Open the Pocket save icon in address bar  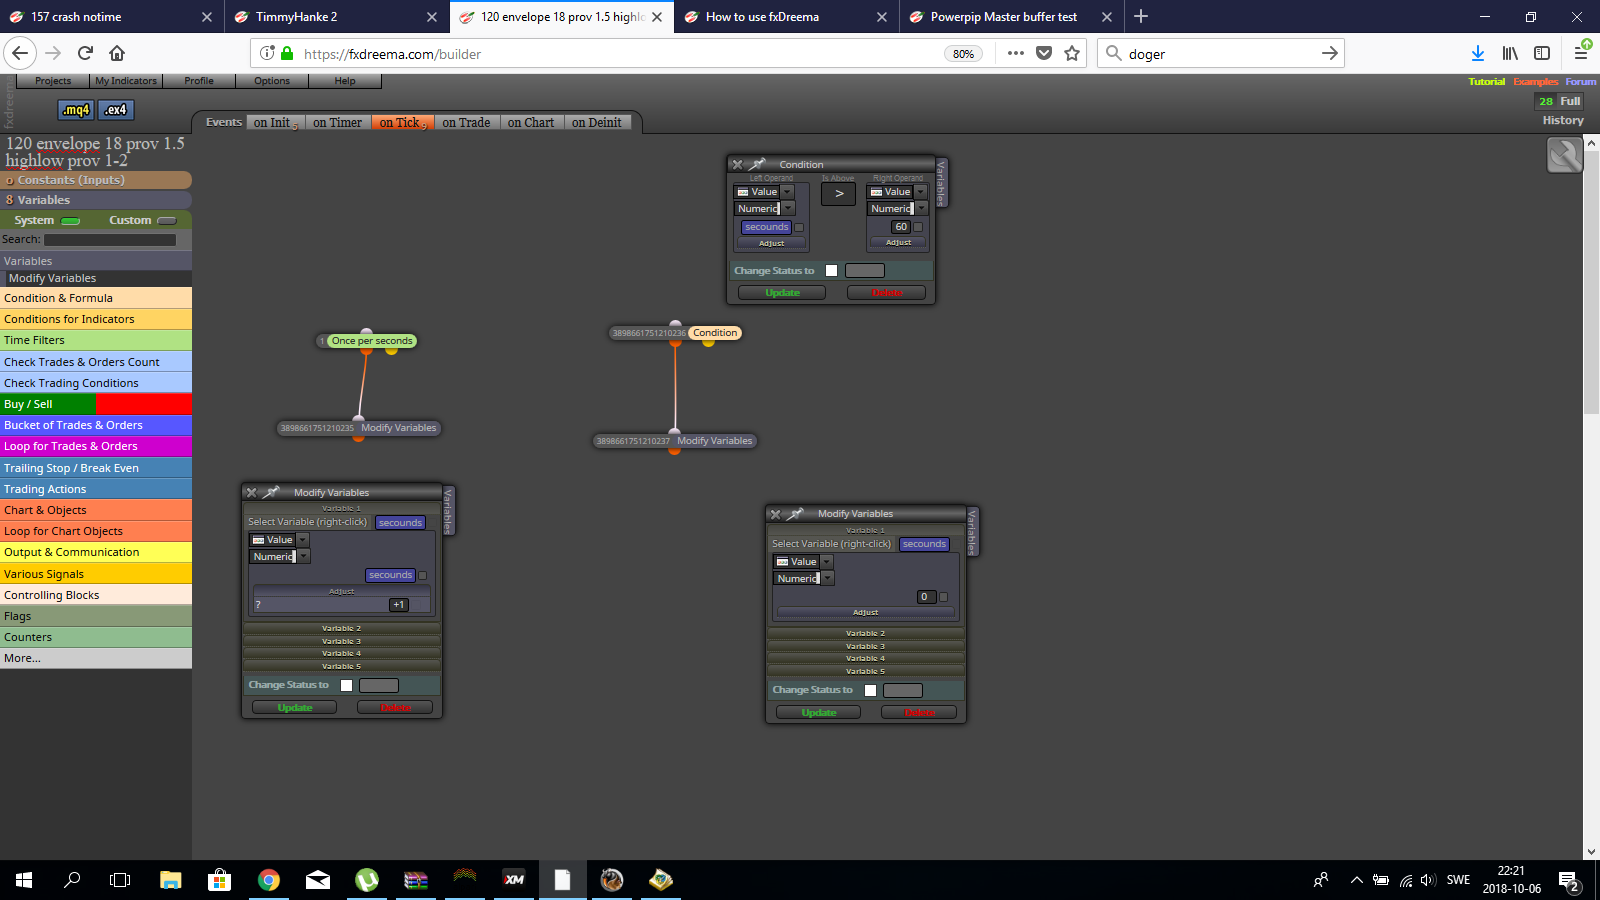pyautogui.click(x=1044, y=53)
